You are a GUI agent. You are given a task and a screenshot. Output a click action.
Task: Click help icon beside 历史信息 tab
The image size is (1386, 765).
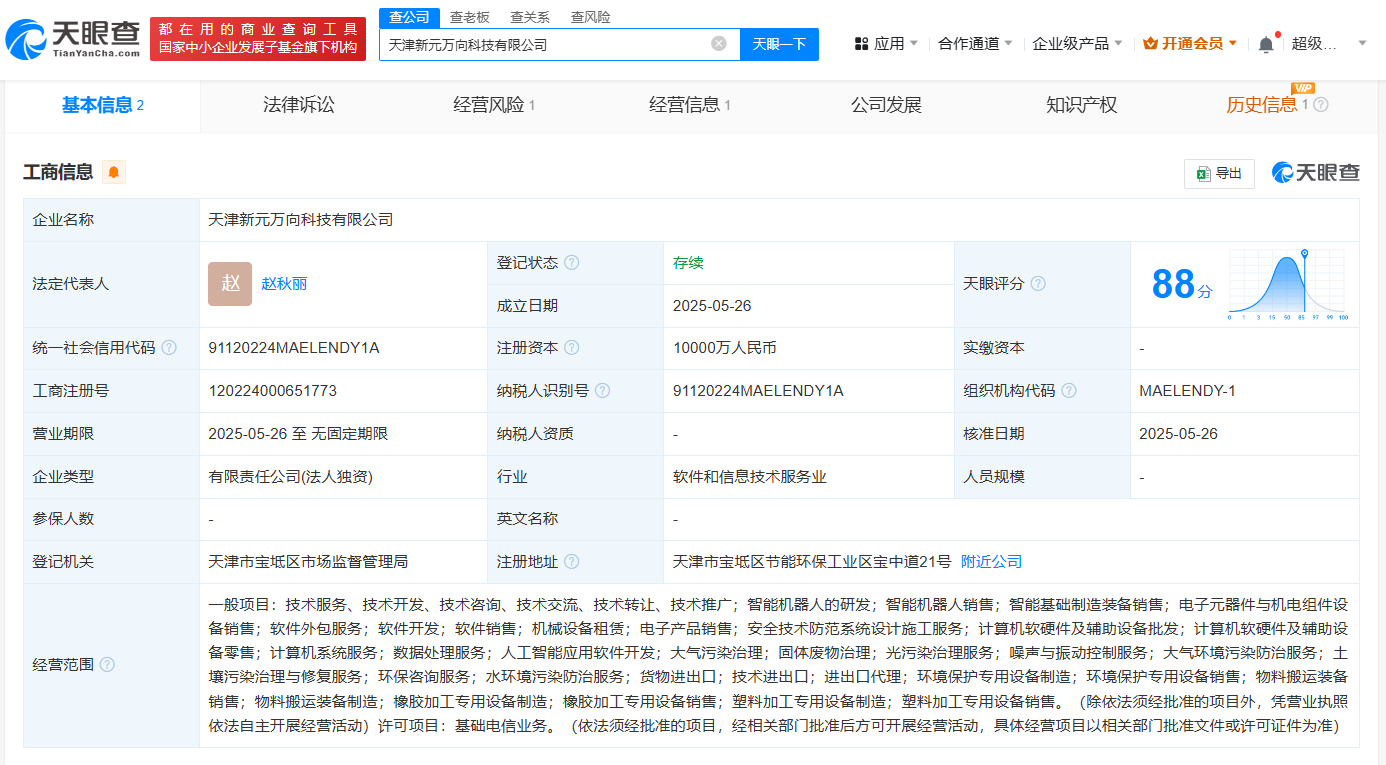tap(1321, 105)
